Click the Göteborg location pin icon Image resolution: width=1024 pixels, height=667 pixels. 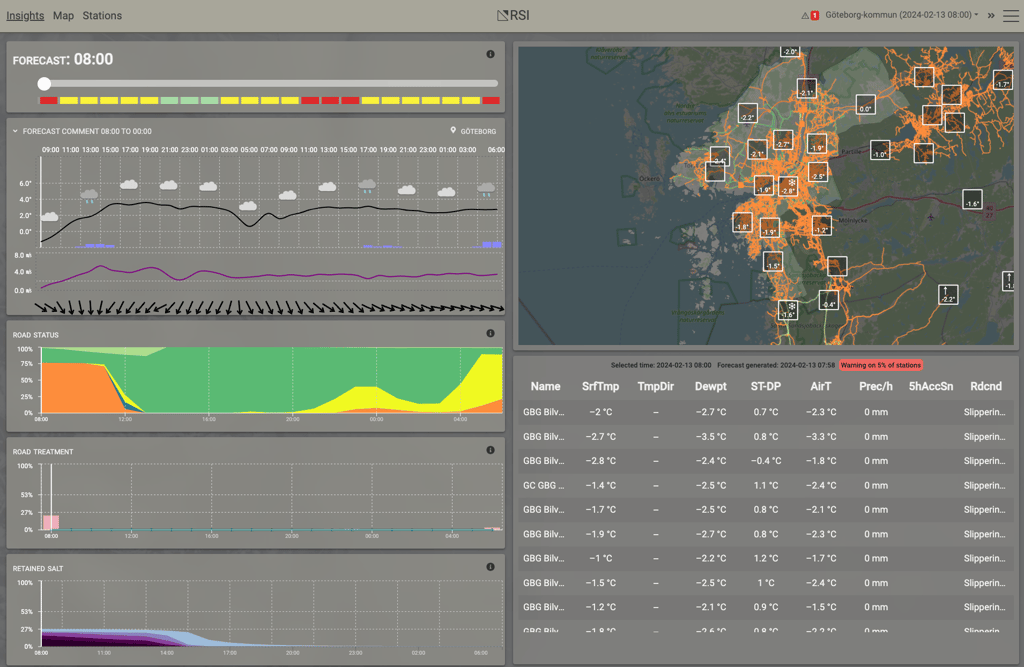[453, 131]
